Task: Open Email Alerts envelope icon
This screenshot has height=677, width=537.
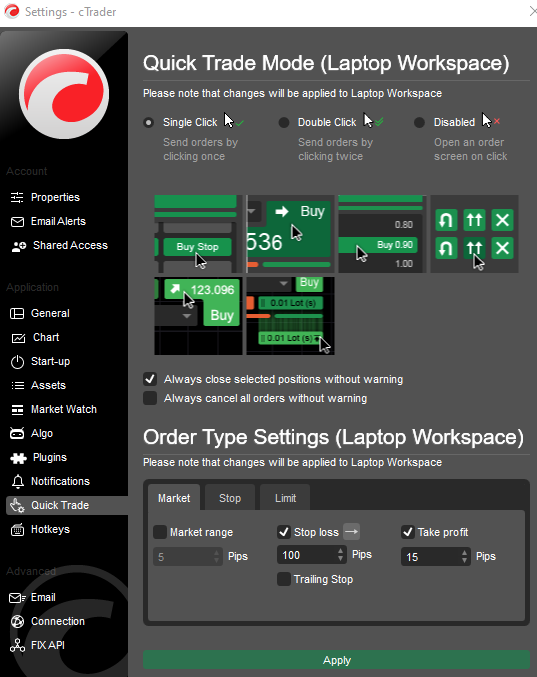Action: [x=17, y=221]
